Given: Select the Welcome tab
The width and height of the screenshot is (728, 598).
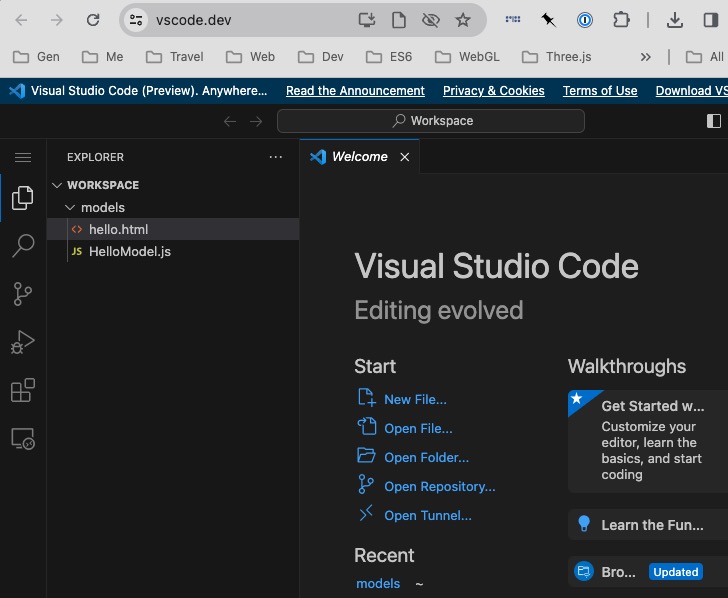Looking at the screenshot, I should coord(359,157).
